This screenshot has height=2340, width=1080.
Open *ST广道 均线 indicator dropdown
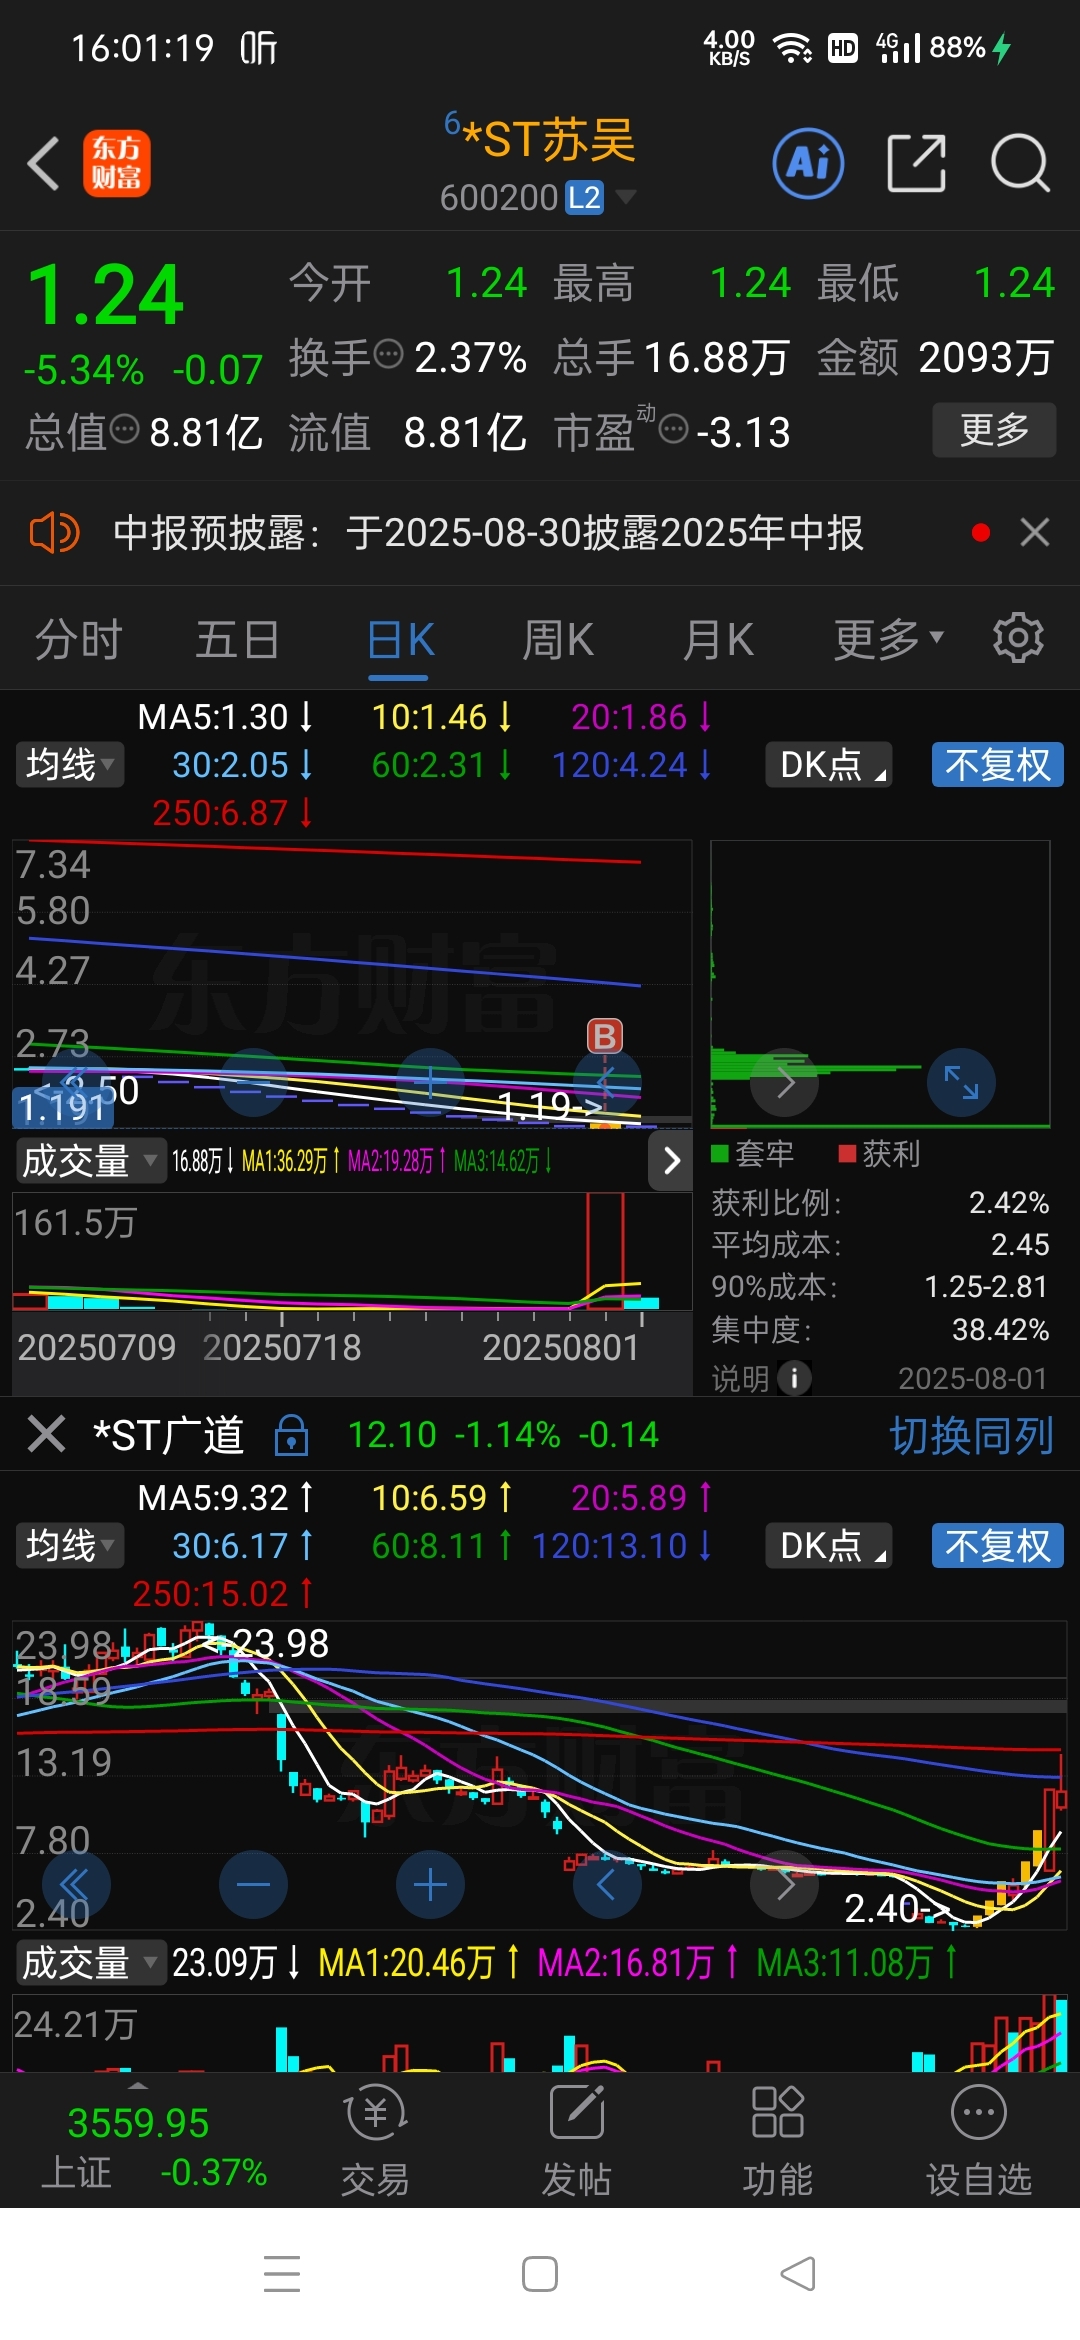[x=70, y=1546]
